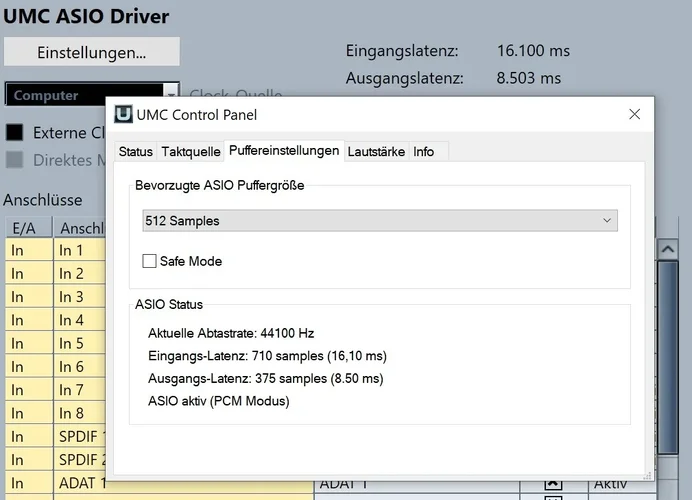Enable the Safe Mode checkbox
The image size is (692, 500).
149,261
